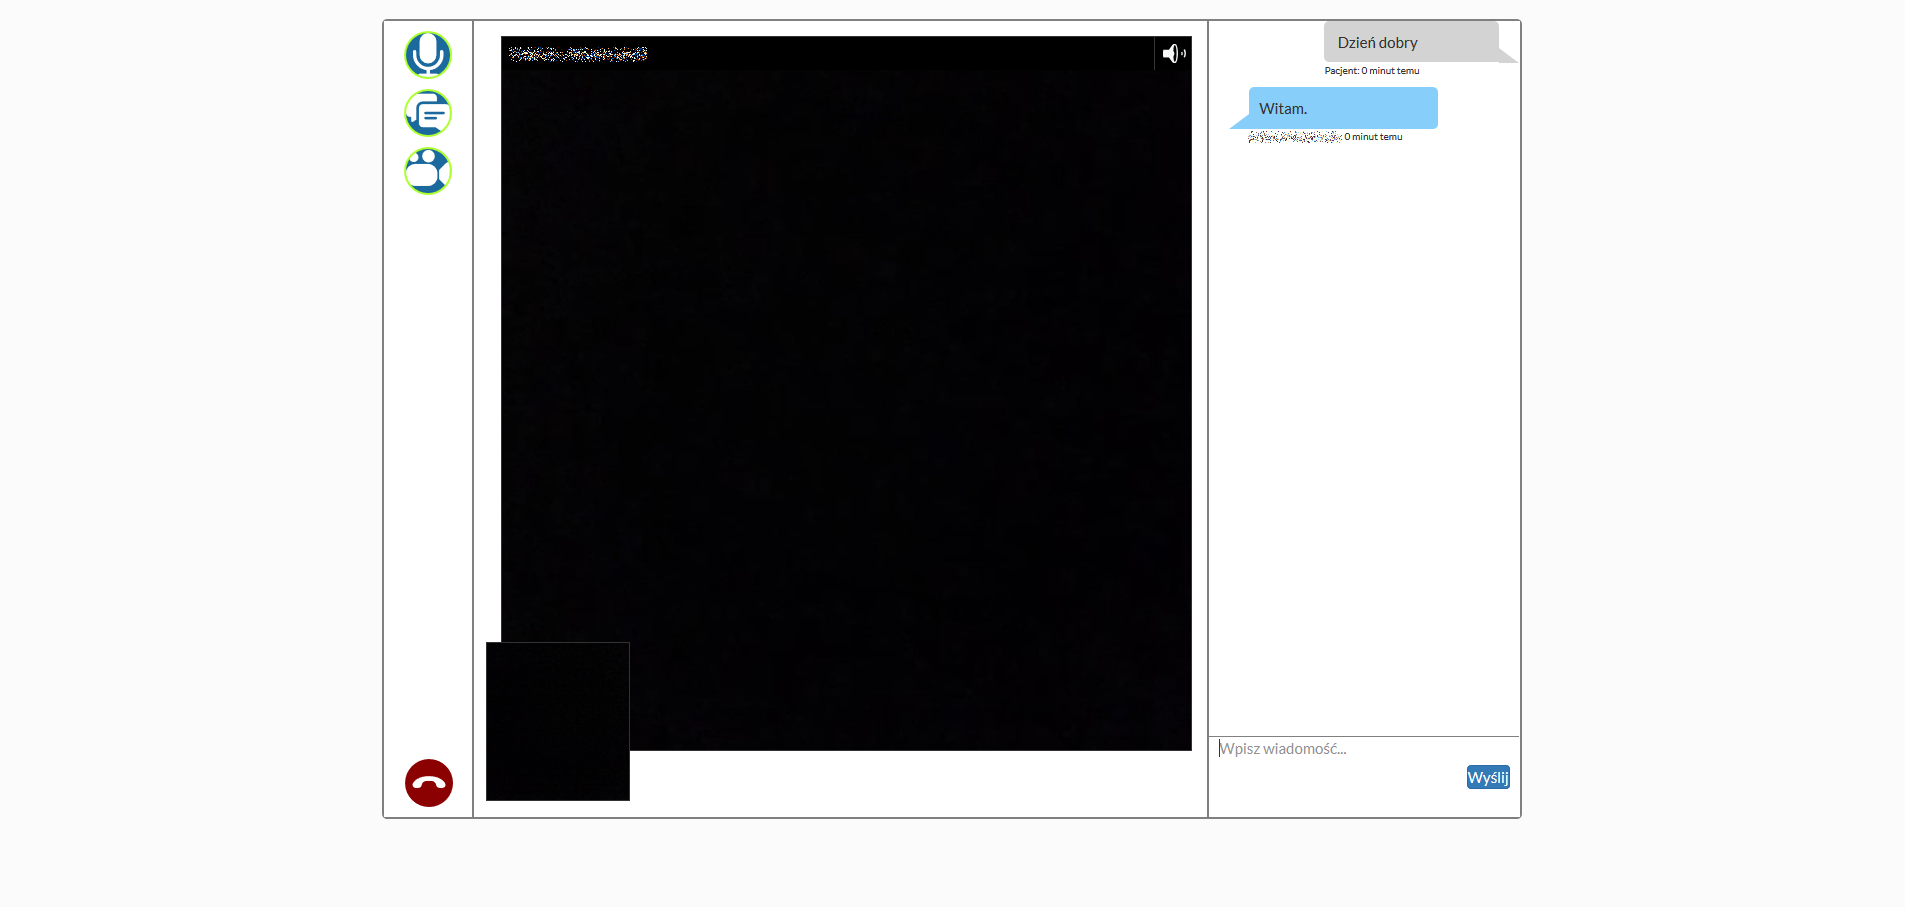Click the blurred name overlay on the video

(578, 54)
